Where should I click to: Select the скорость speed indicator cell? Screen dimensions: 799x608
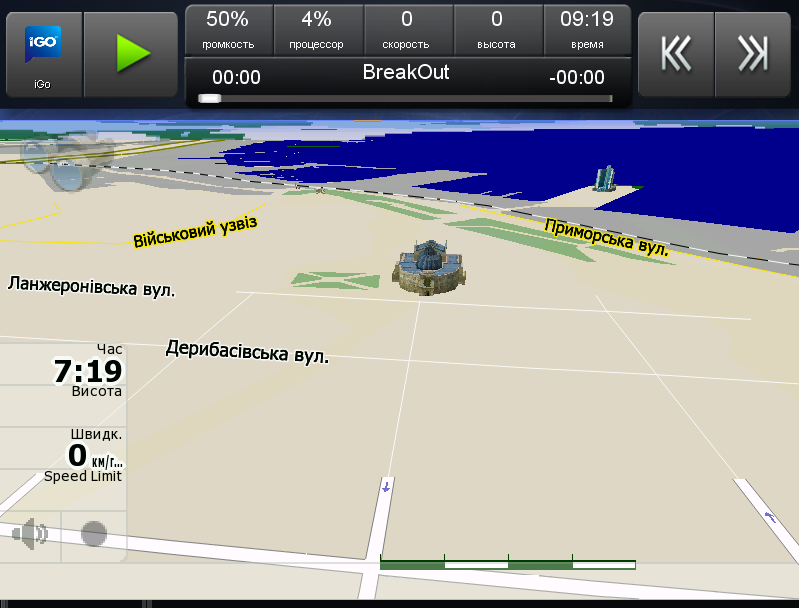pyautogui.click(x=407, y=30)
